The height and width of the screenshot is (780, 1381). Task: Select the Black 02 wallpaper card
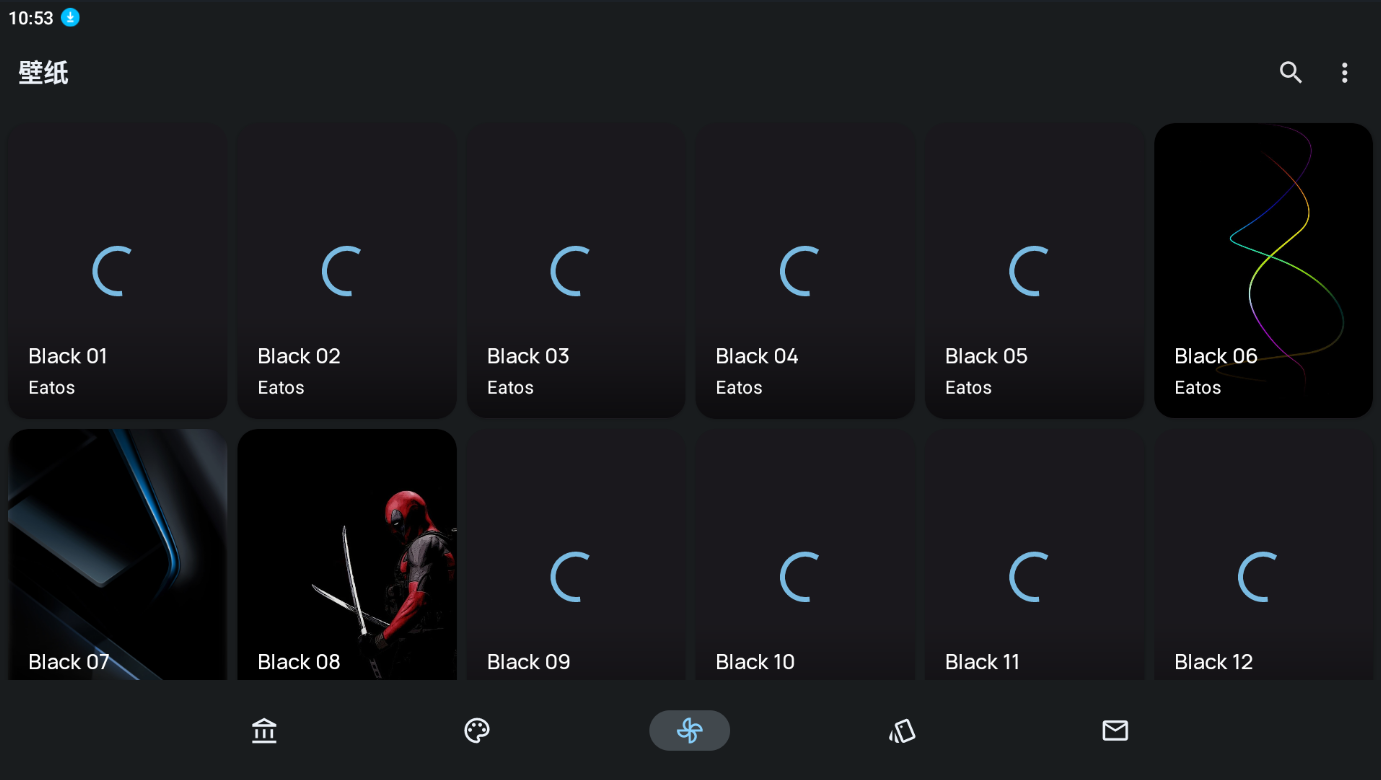(x=347, y=270)
